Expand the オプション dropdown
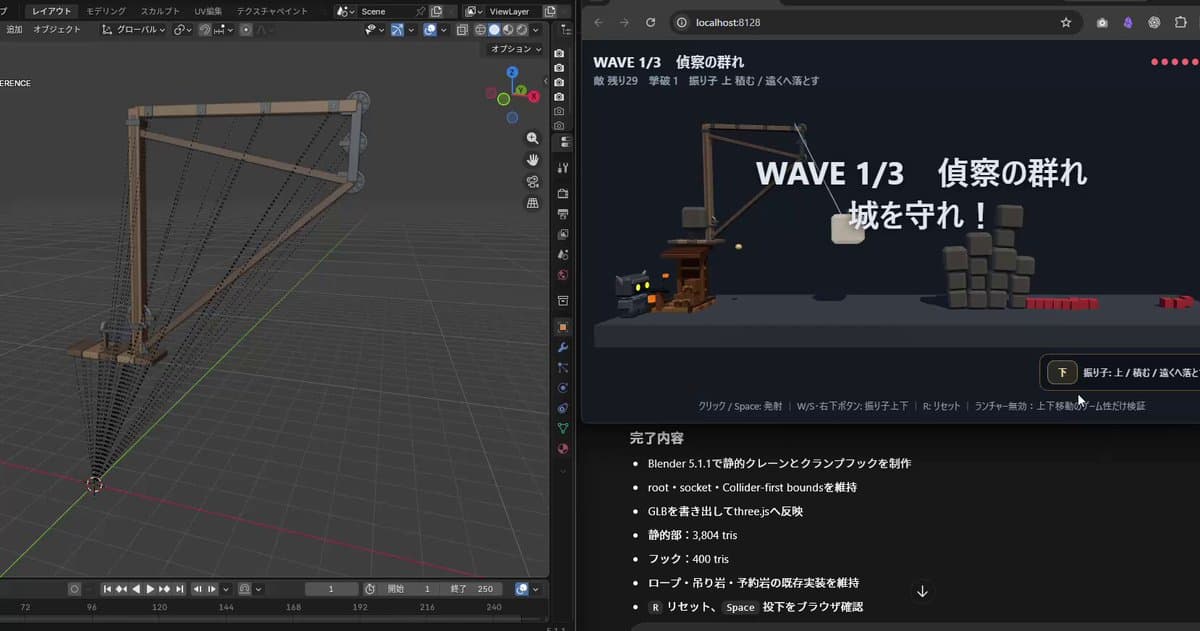Image resolution: width=1200 pixels, height=631 pixels. click(516, 49)
